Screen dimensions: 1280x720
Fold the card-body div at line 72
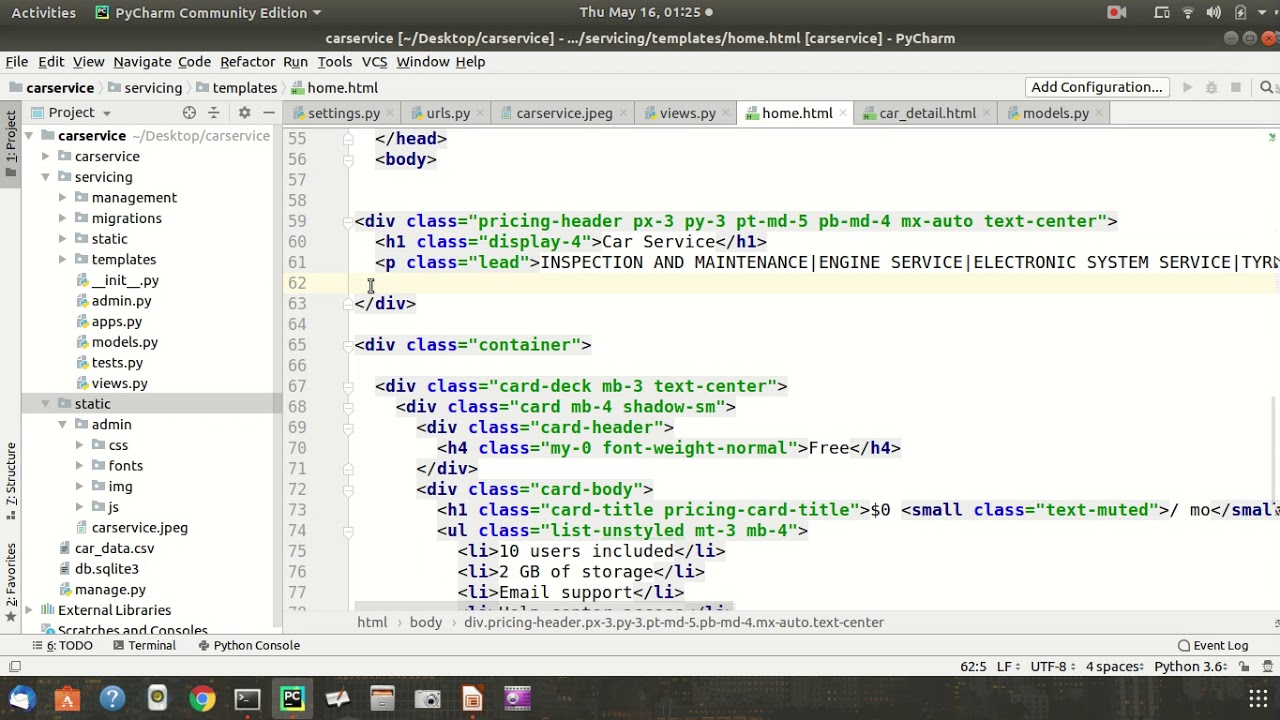(348, 489)
